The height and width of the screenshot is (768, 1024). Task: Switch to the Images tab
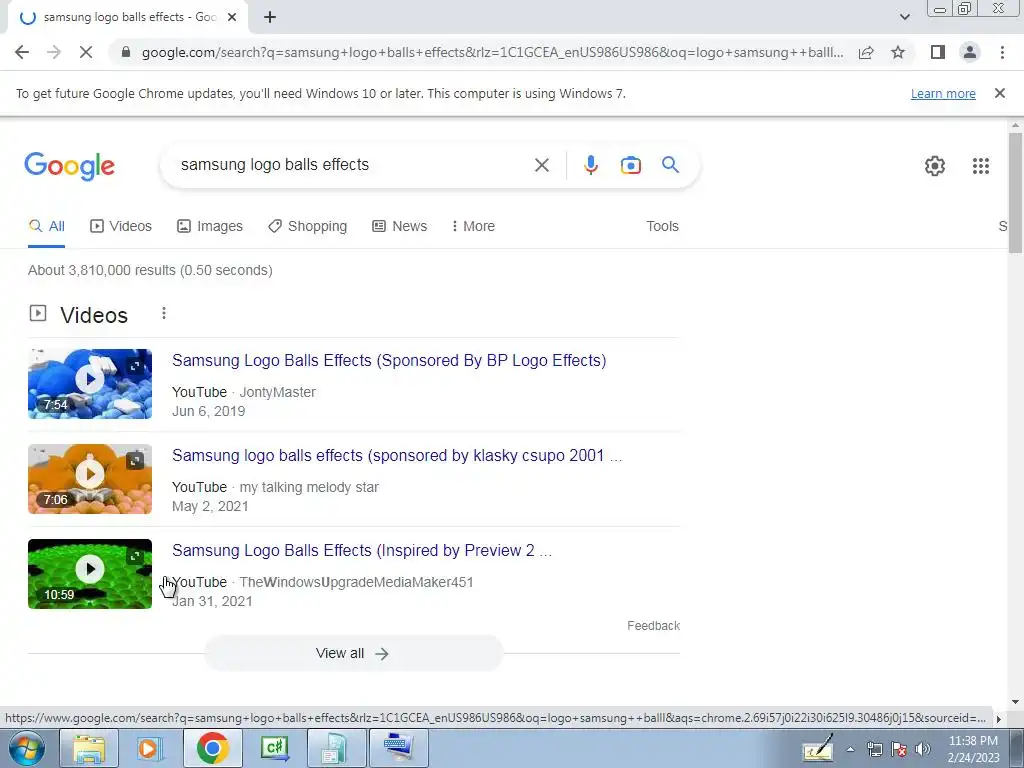[x=210, y=226]
